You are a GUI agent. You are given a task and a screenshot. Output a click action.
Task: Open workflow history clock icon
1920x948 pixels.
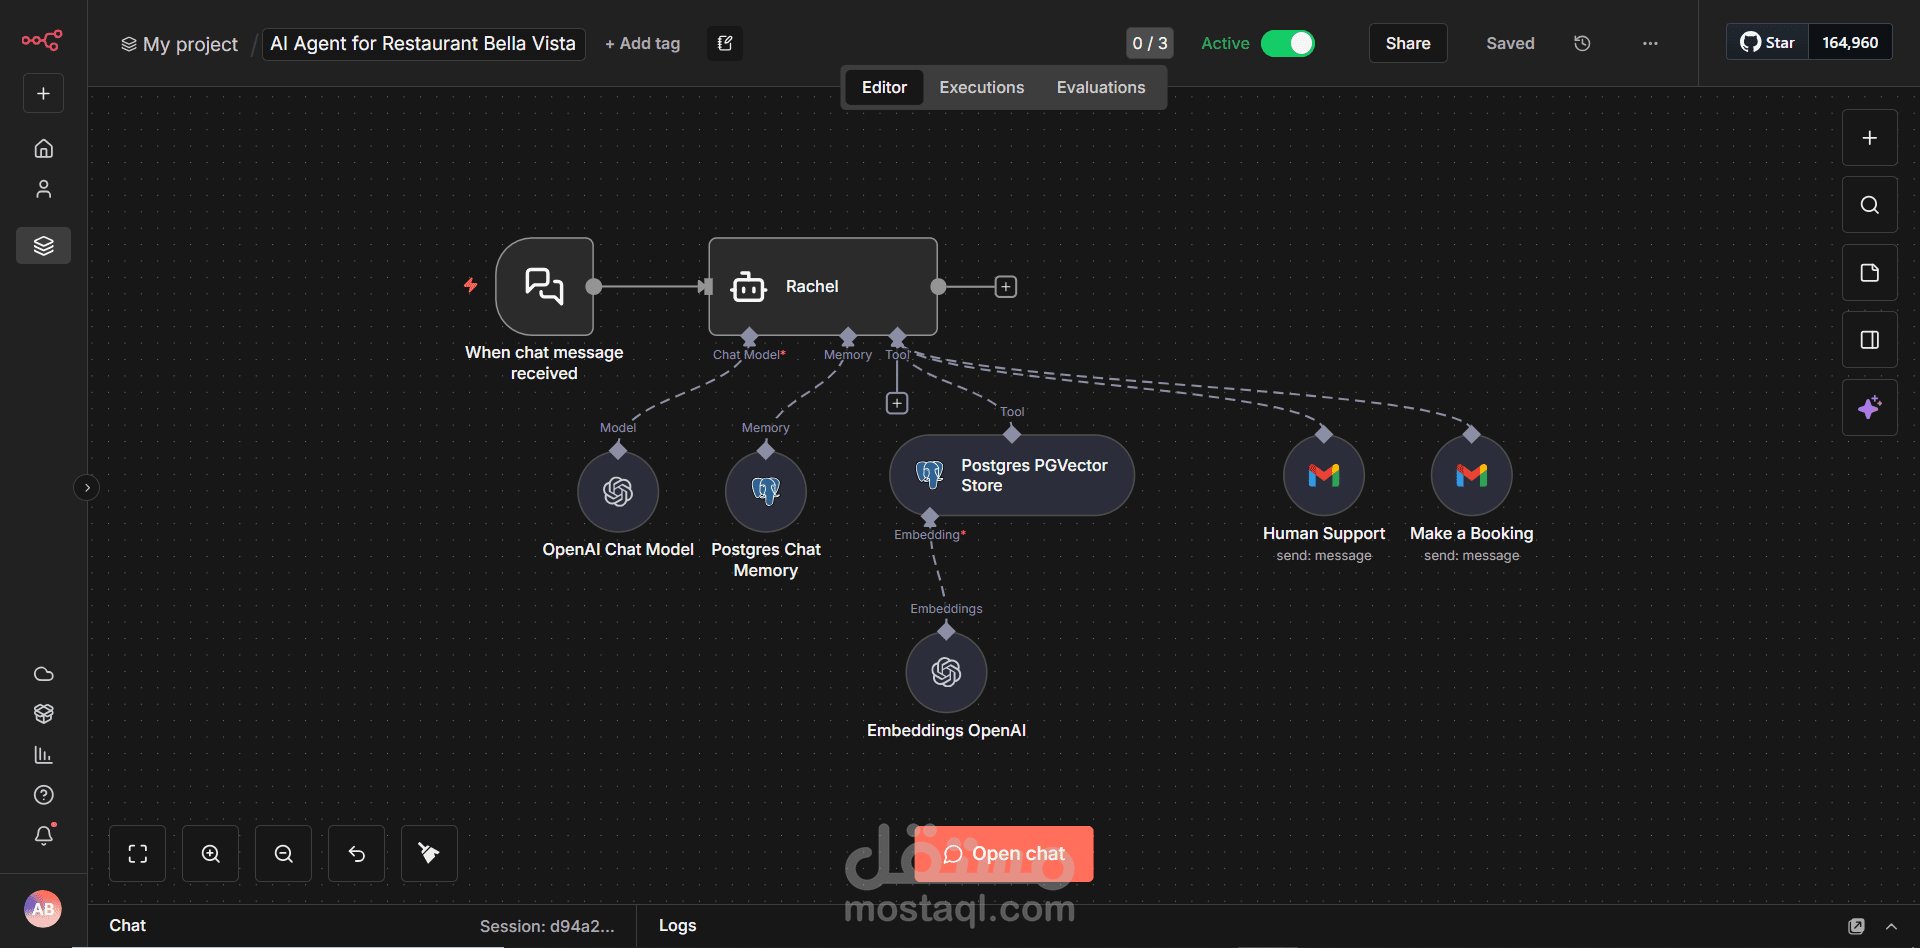[x=1581, y=43]
